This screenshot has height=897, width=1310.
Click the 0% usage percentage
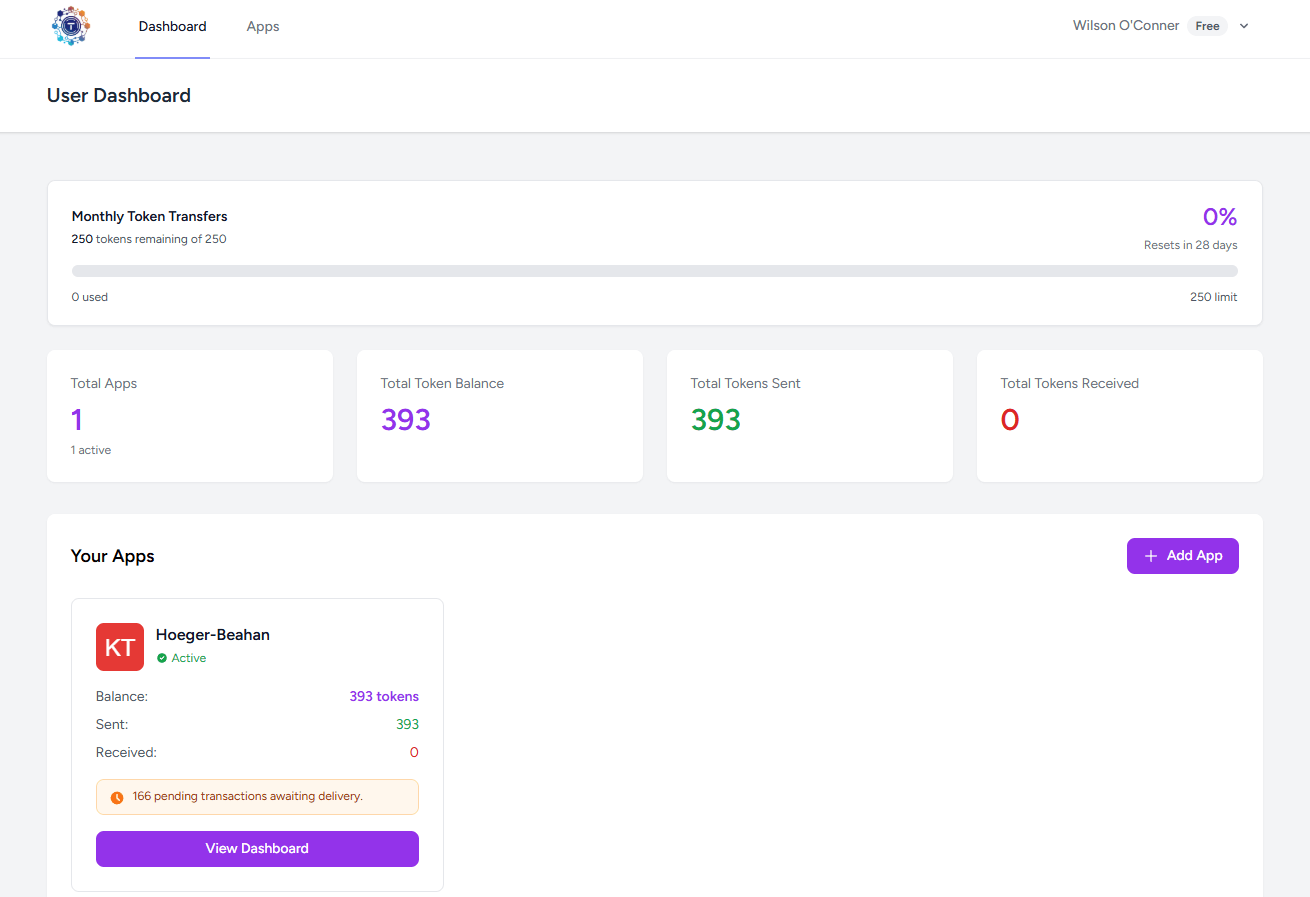pyautogui.click(x=1219, y=217)
